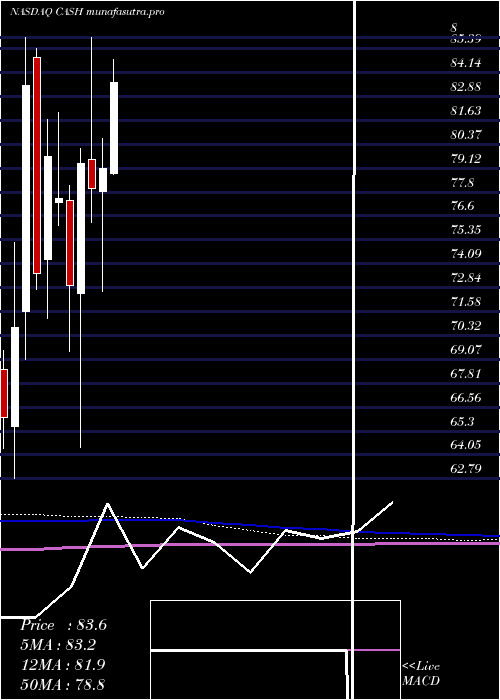
Task: Pick the 77.8 price axis value
Action: [462, 183]
